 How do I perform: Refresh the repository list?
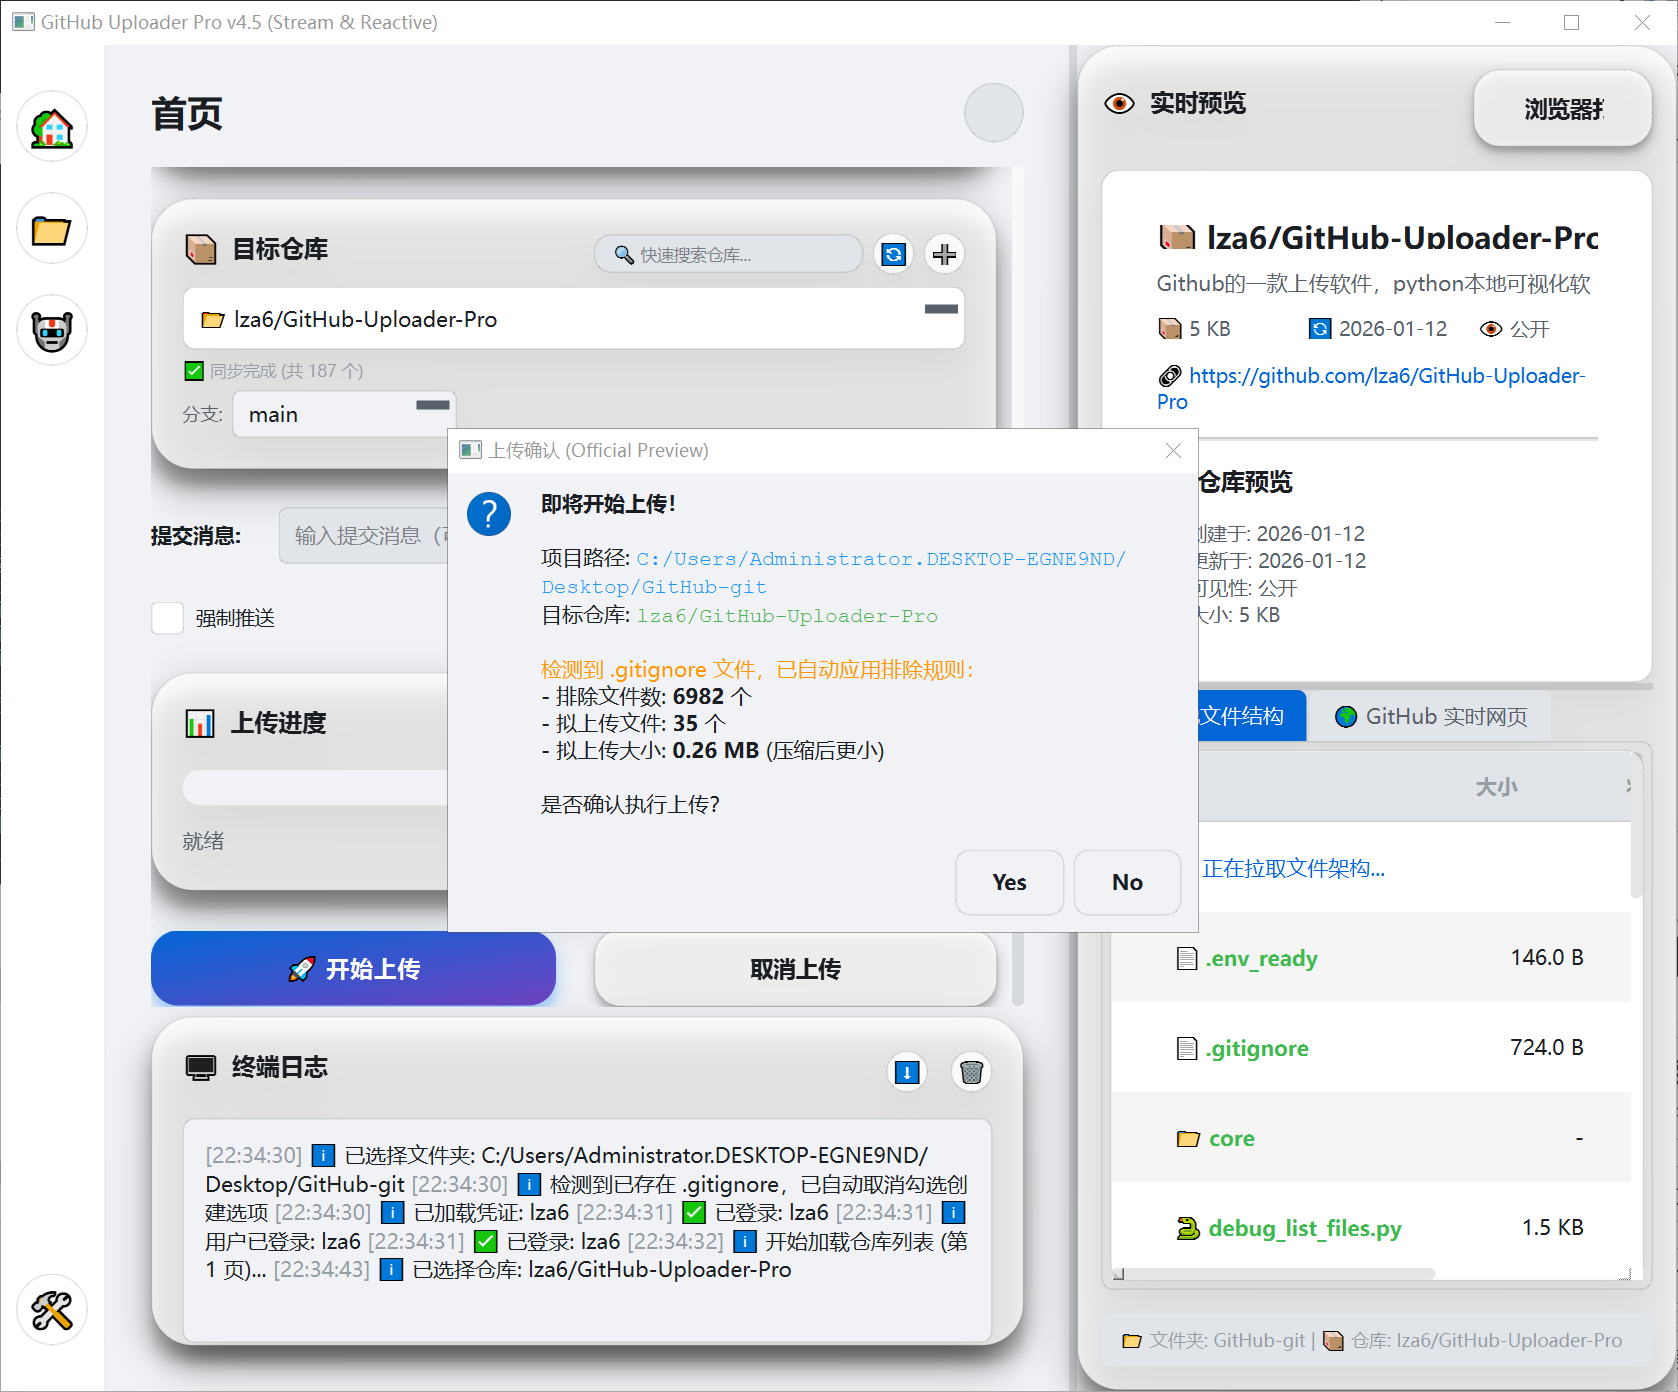894,254
